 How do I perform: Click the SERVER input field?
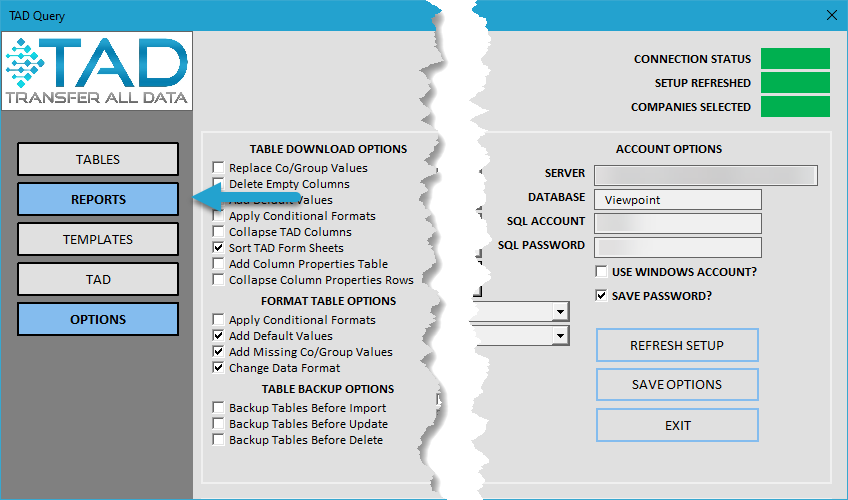(706, 176)
